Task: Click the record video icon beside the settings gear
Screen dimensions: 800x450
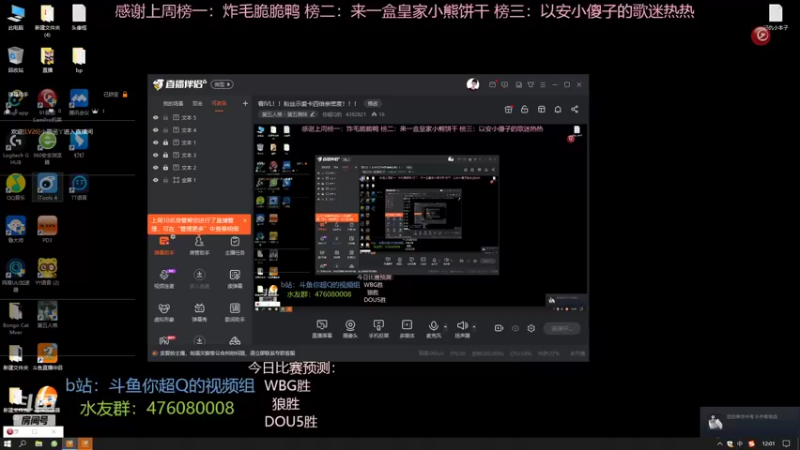Action: click(499, 328)
